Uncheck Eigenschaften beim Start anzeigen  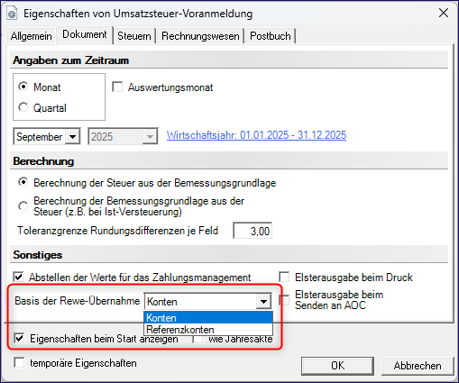click(x=19, y=338)
